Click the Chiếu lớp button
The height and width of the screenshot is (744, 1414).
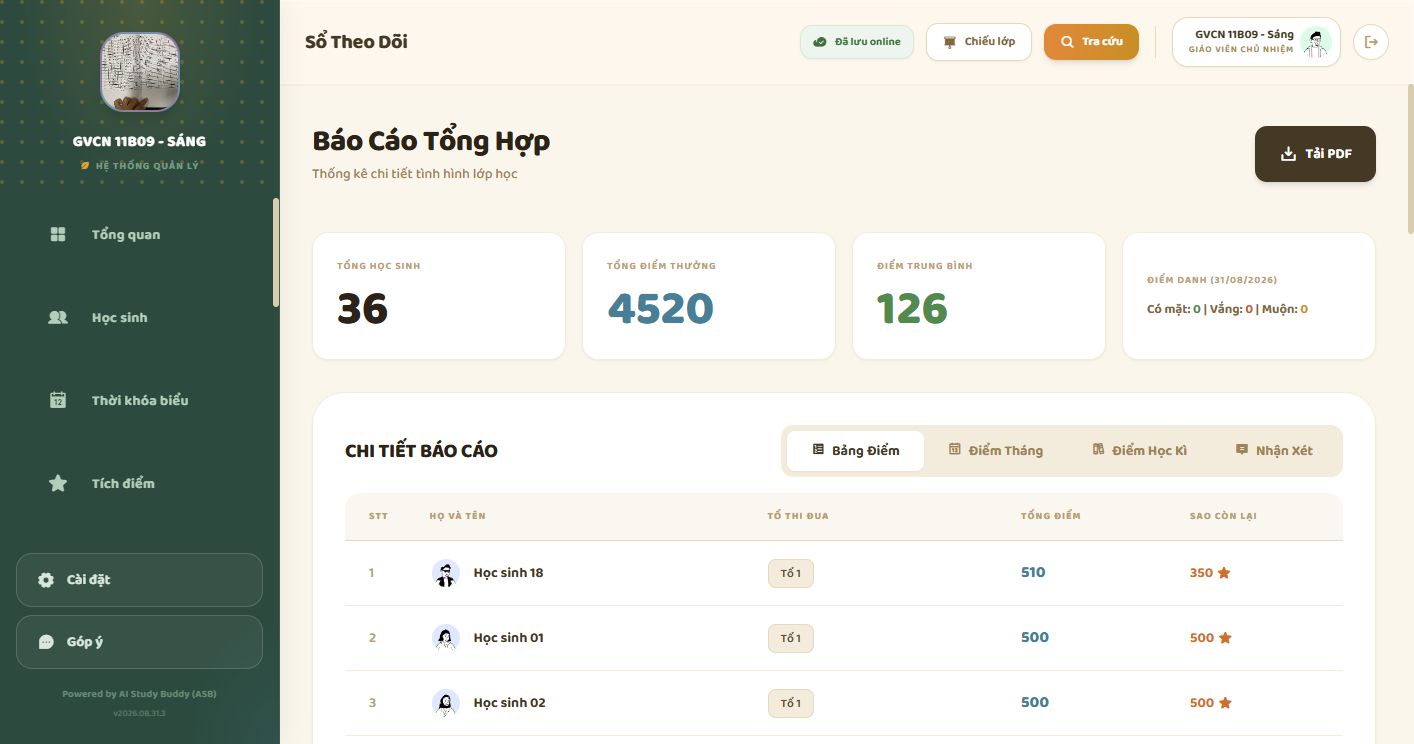tap(979, 42)
